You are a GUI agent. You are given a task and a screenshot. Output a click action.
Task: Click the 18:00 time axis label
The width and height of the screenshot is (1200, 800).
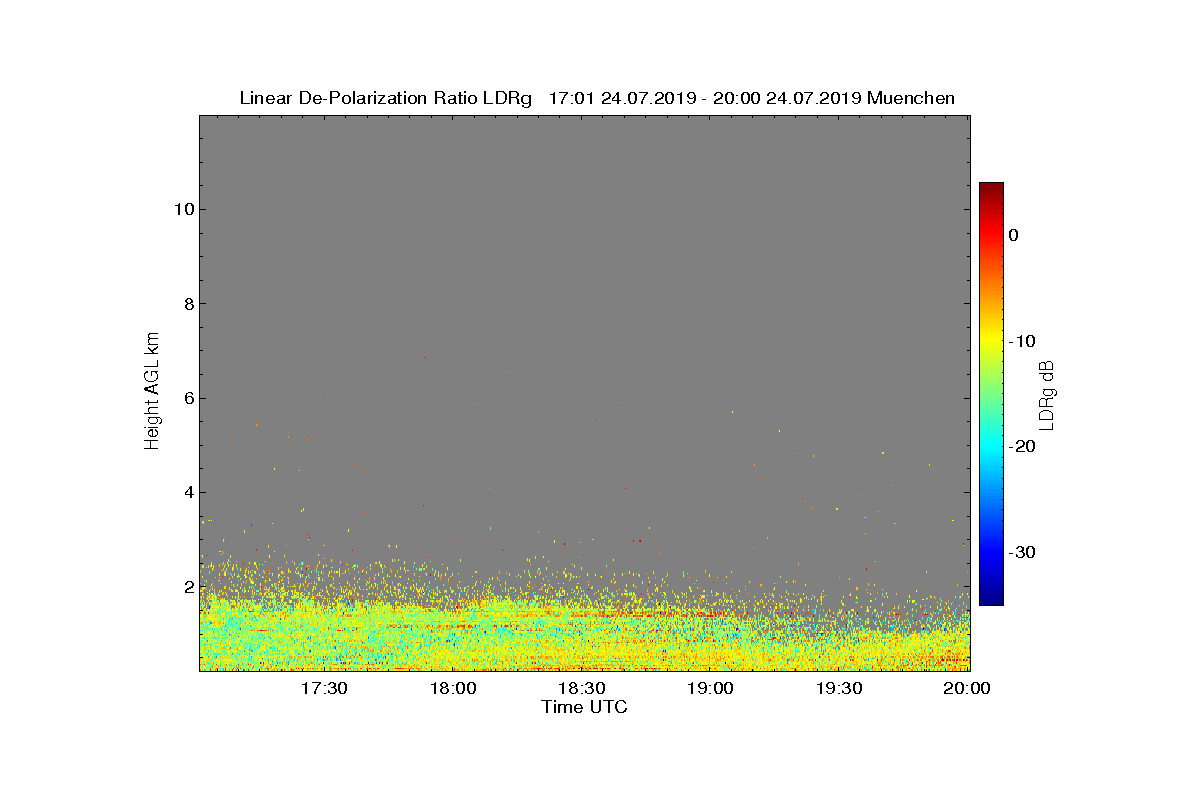click(453, 689)
